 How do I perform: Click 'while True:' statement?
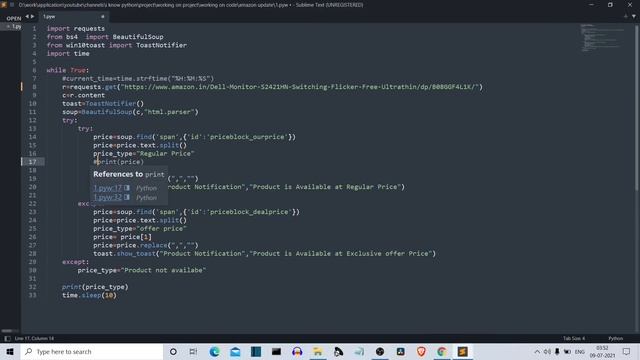click(67, 70)
